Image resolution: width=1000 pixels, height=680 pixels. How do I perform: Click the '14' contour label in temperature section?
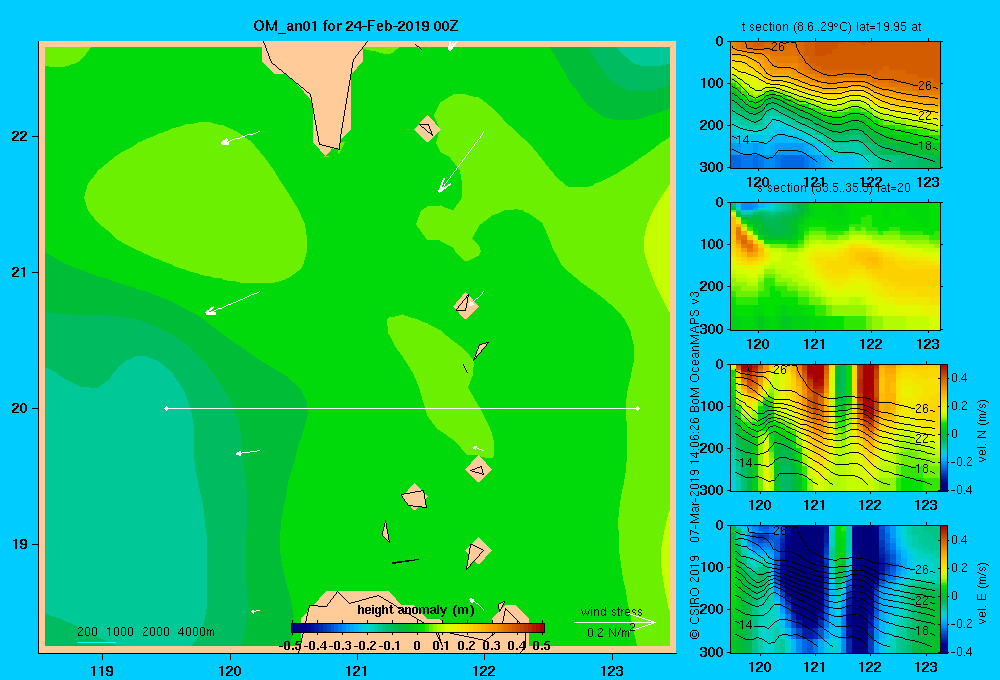tap(744, 140)
